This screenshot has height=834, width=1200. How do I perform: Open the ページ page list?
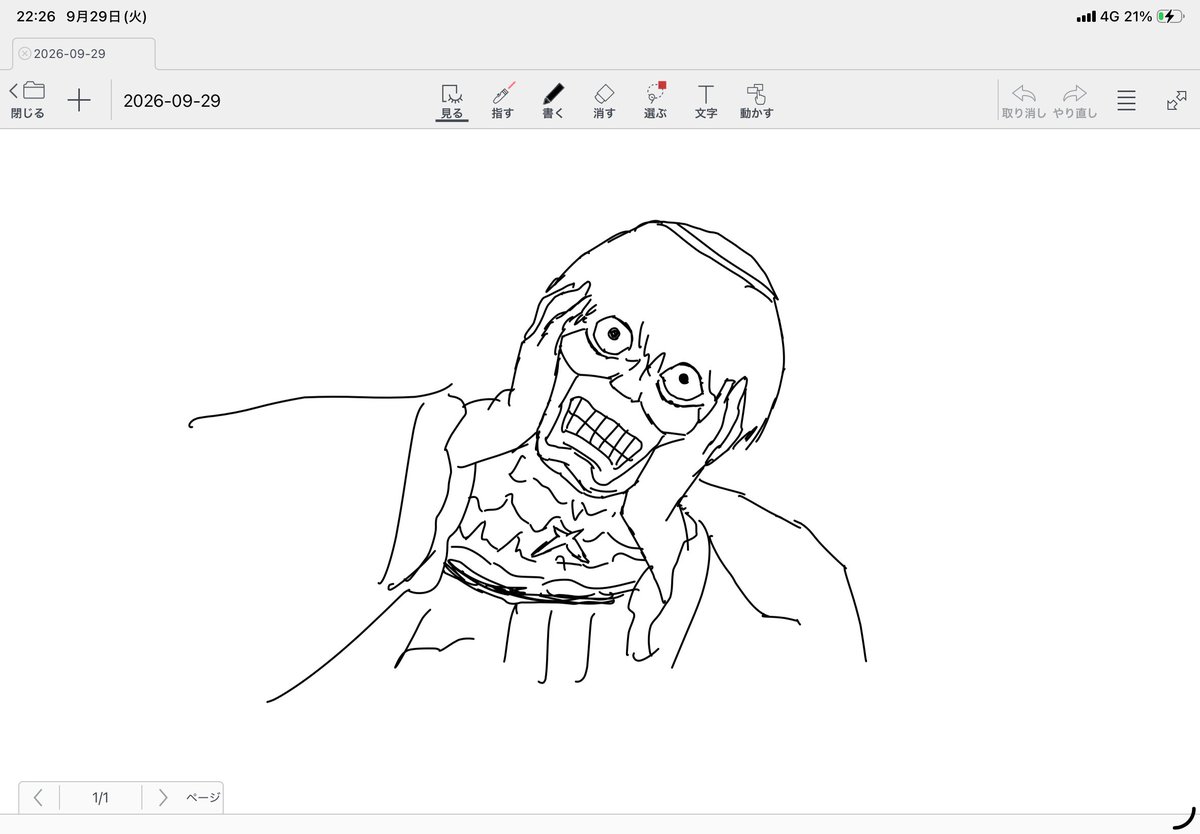click(203, 798)
